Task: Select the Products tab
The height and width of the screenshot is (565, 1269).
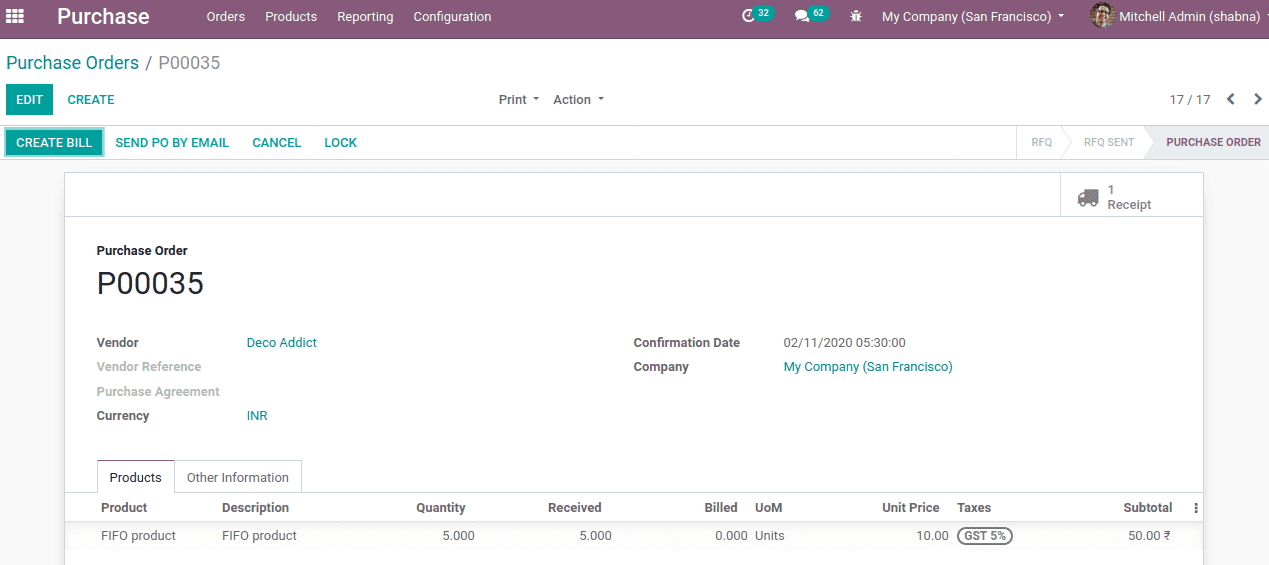Action: click(x=136, y=477)
